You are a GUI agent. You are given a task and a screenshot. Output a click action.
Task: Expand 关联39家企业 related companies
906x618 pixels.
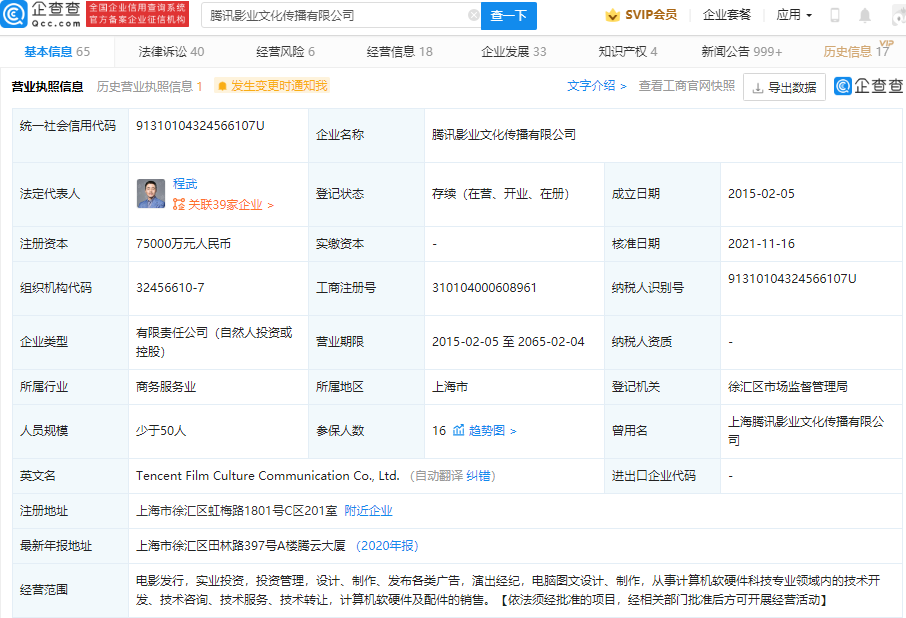pos(223,205)
